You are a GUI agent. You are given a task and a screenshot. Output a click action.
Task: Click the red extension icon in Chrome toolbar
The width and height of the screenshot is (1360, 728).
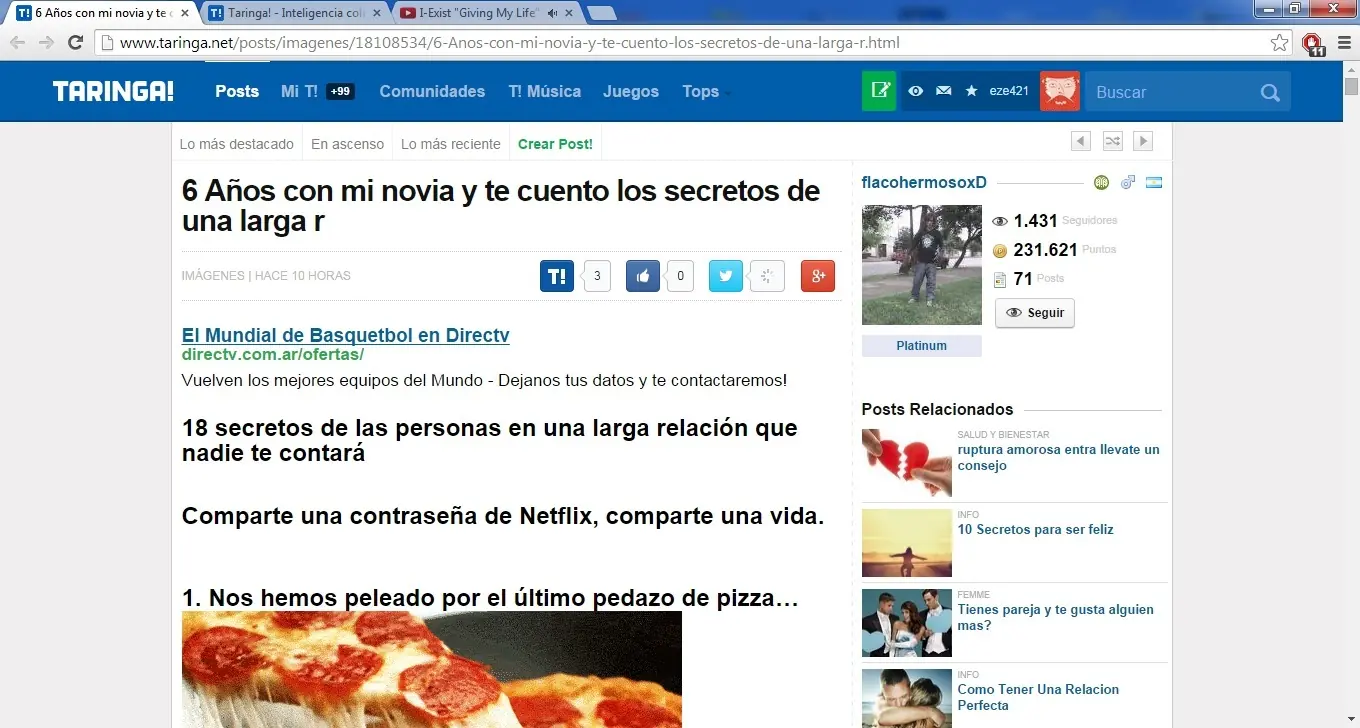(1313, 43)
